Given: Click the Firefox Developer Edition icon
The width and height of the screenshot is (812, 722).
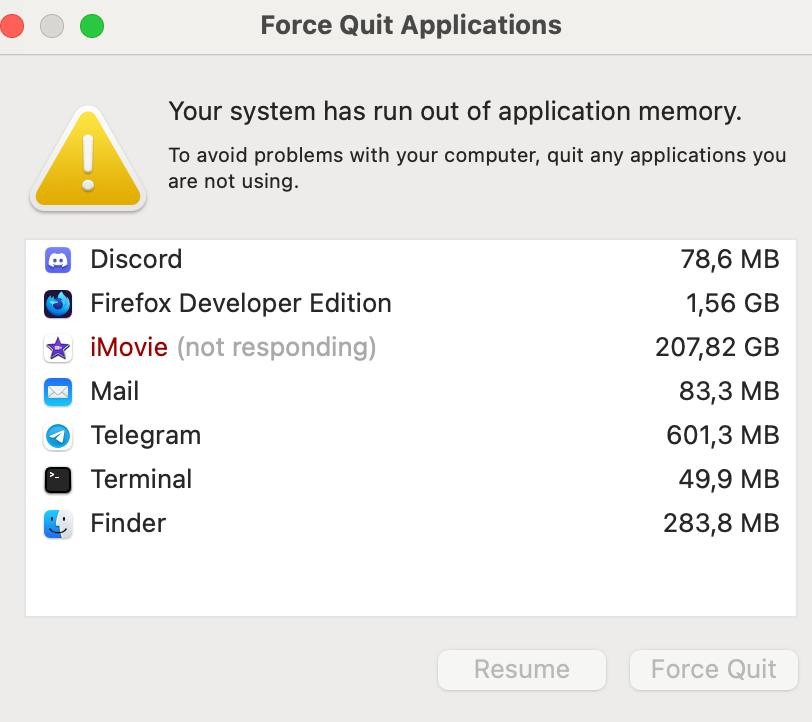Looking at the screenshot, I should [58, 304].
